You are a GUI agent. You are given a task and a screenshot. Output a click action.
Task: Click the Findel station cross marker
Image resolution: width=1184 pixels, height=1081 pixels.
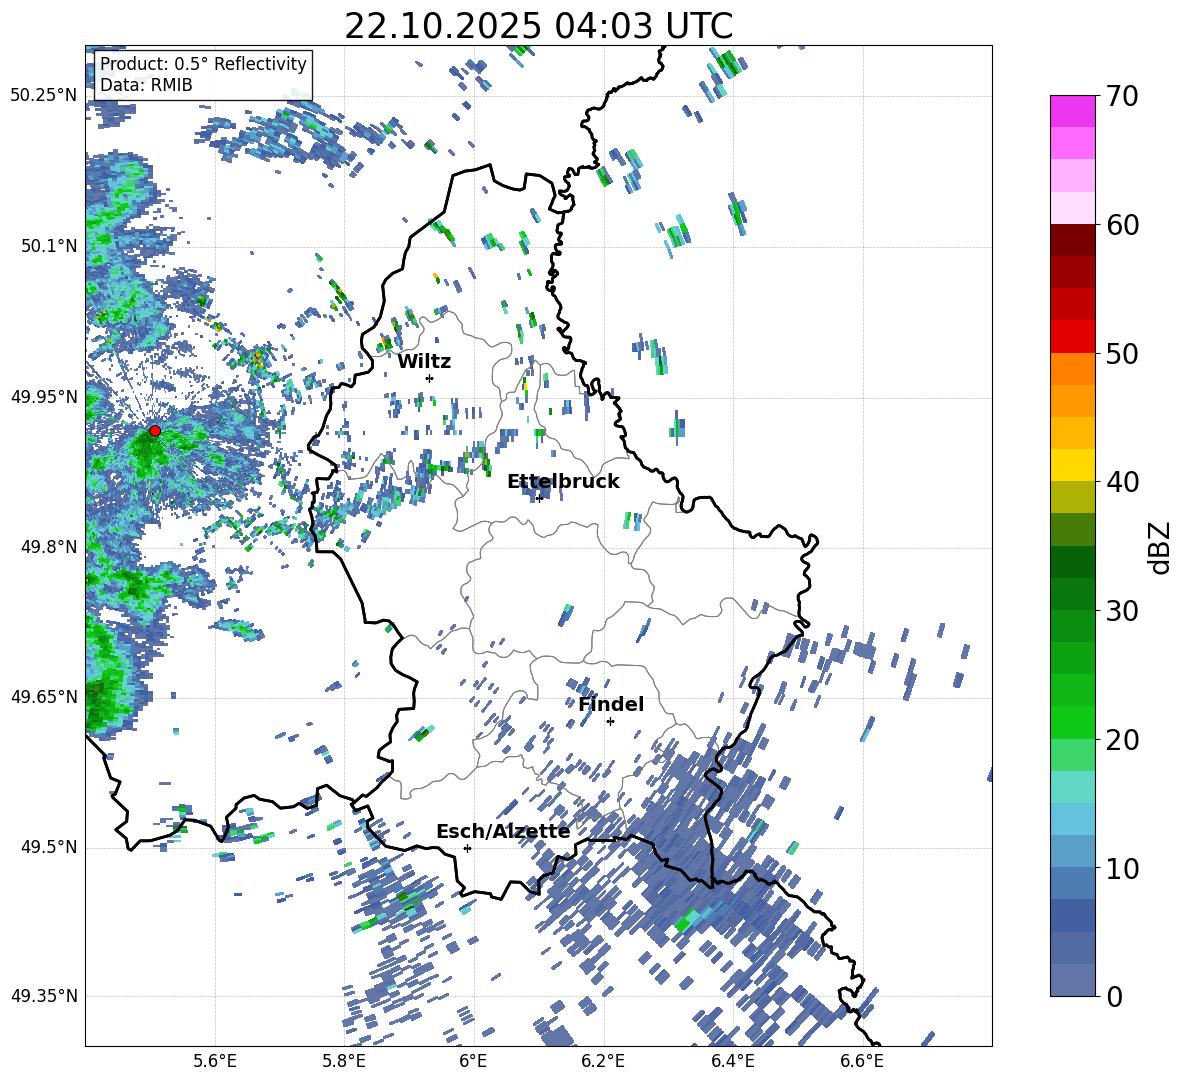click(x=610, y=722)
